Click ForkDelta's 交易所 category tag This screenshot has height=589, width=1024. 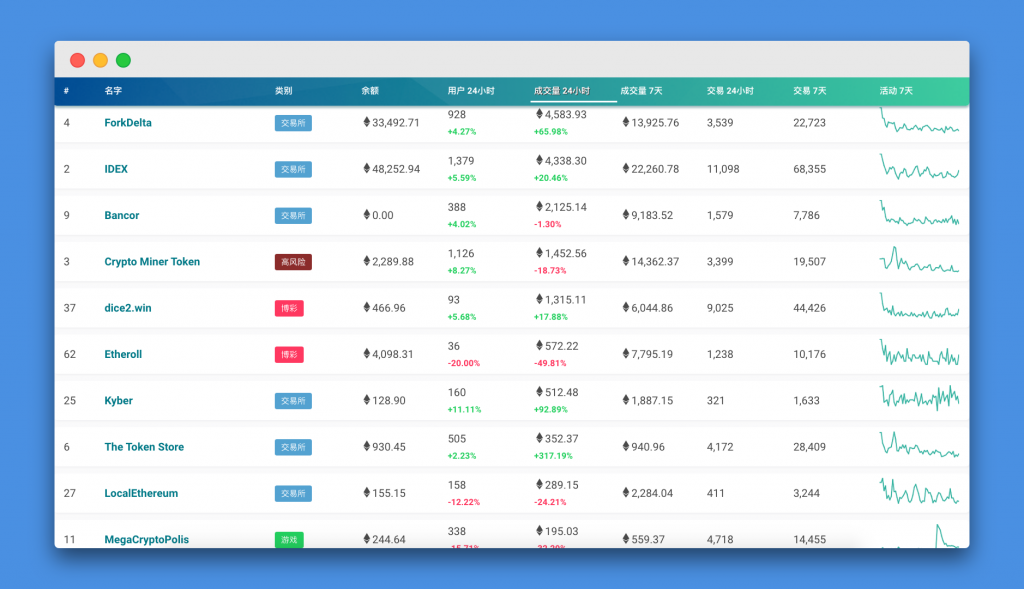click(x=293, y=123)
